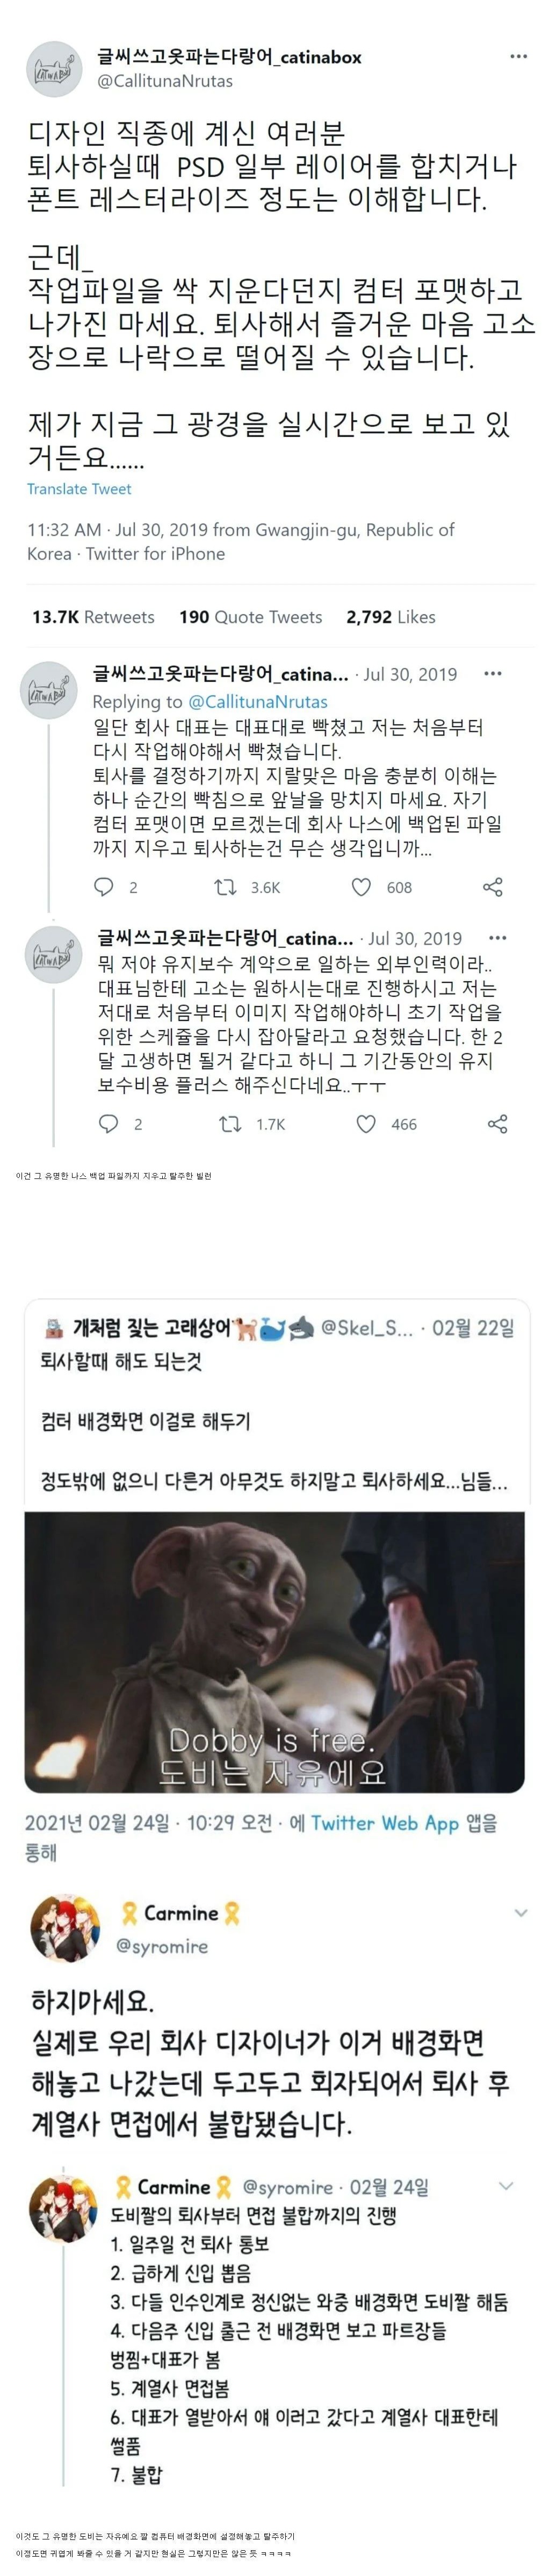This screenshot has width=549, height=2576.
Task: Open more options on first reply tweet
Action: tap(493, 673)
